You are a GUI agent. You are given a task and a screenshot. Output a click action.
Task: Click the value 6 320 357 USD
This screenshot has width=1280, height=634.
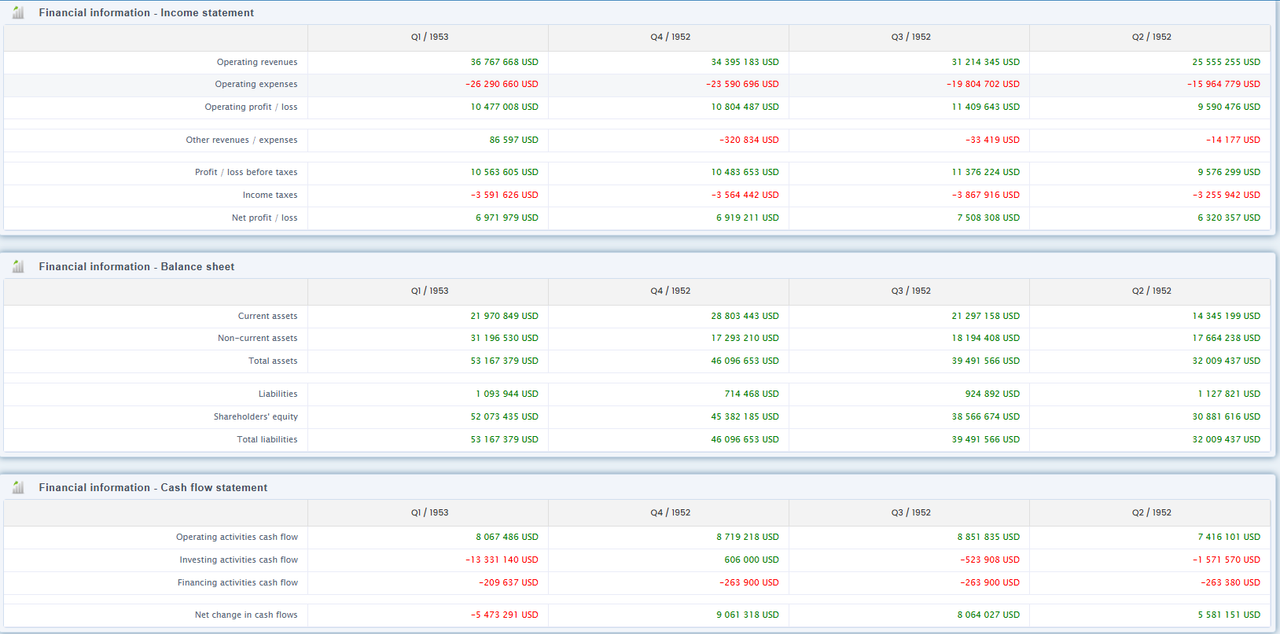pyautogui.click(x=1229, y=218)
